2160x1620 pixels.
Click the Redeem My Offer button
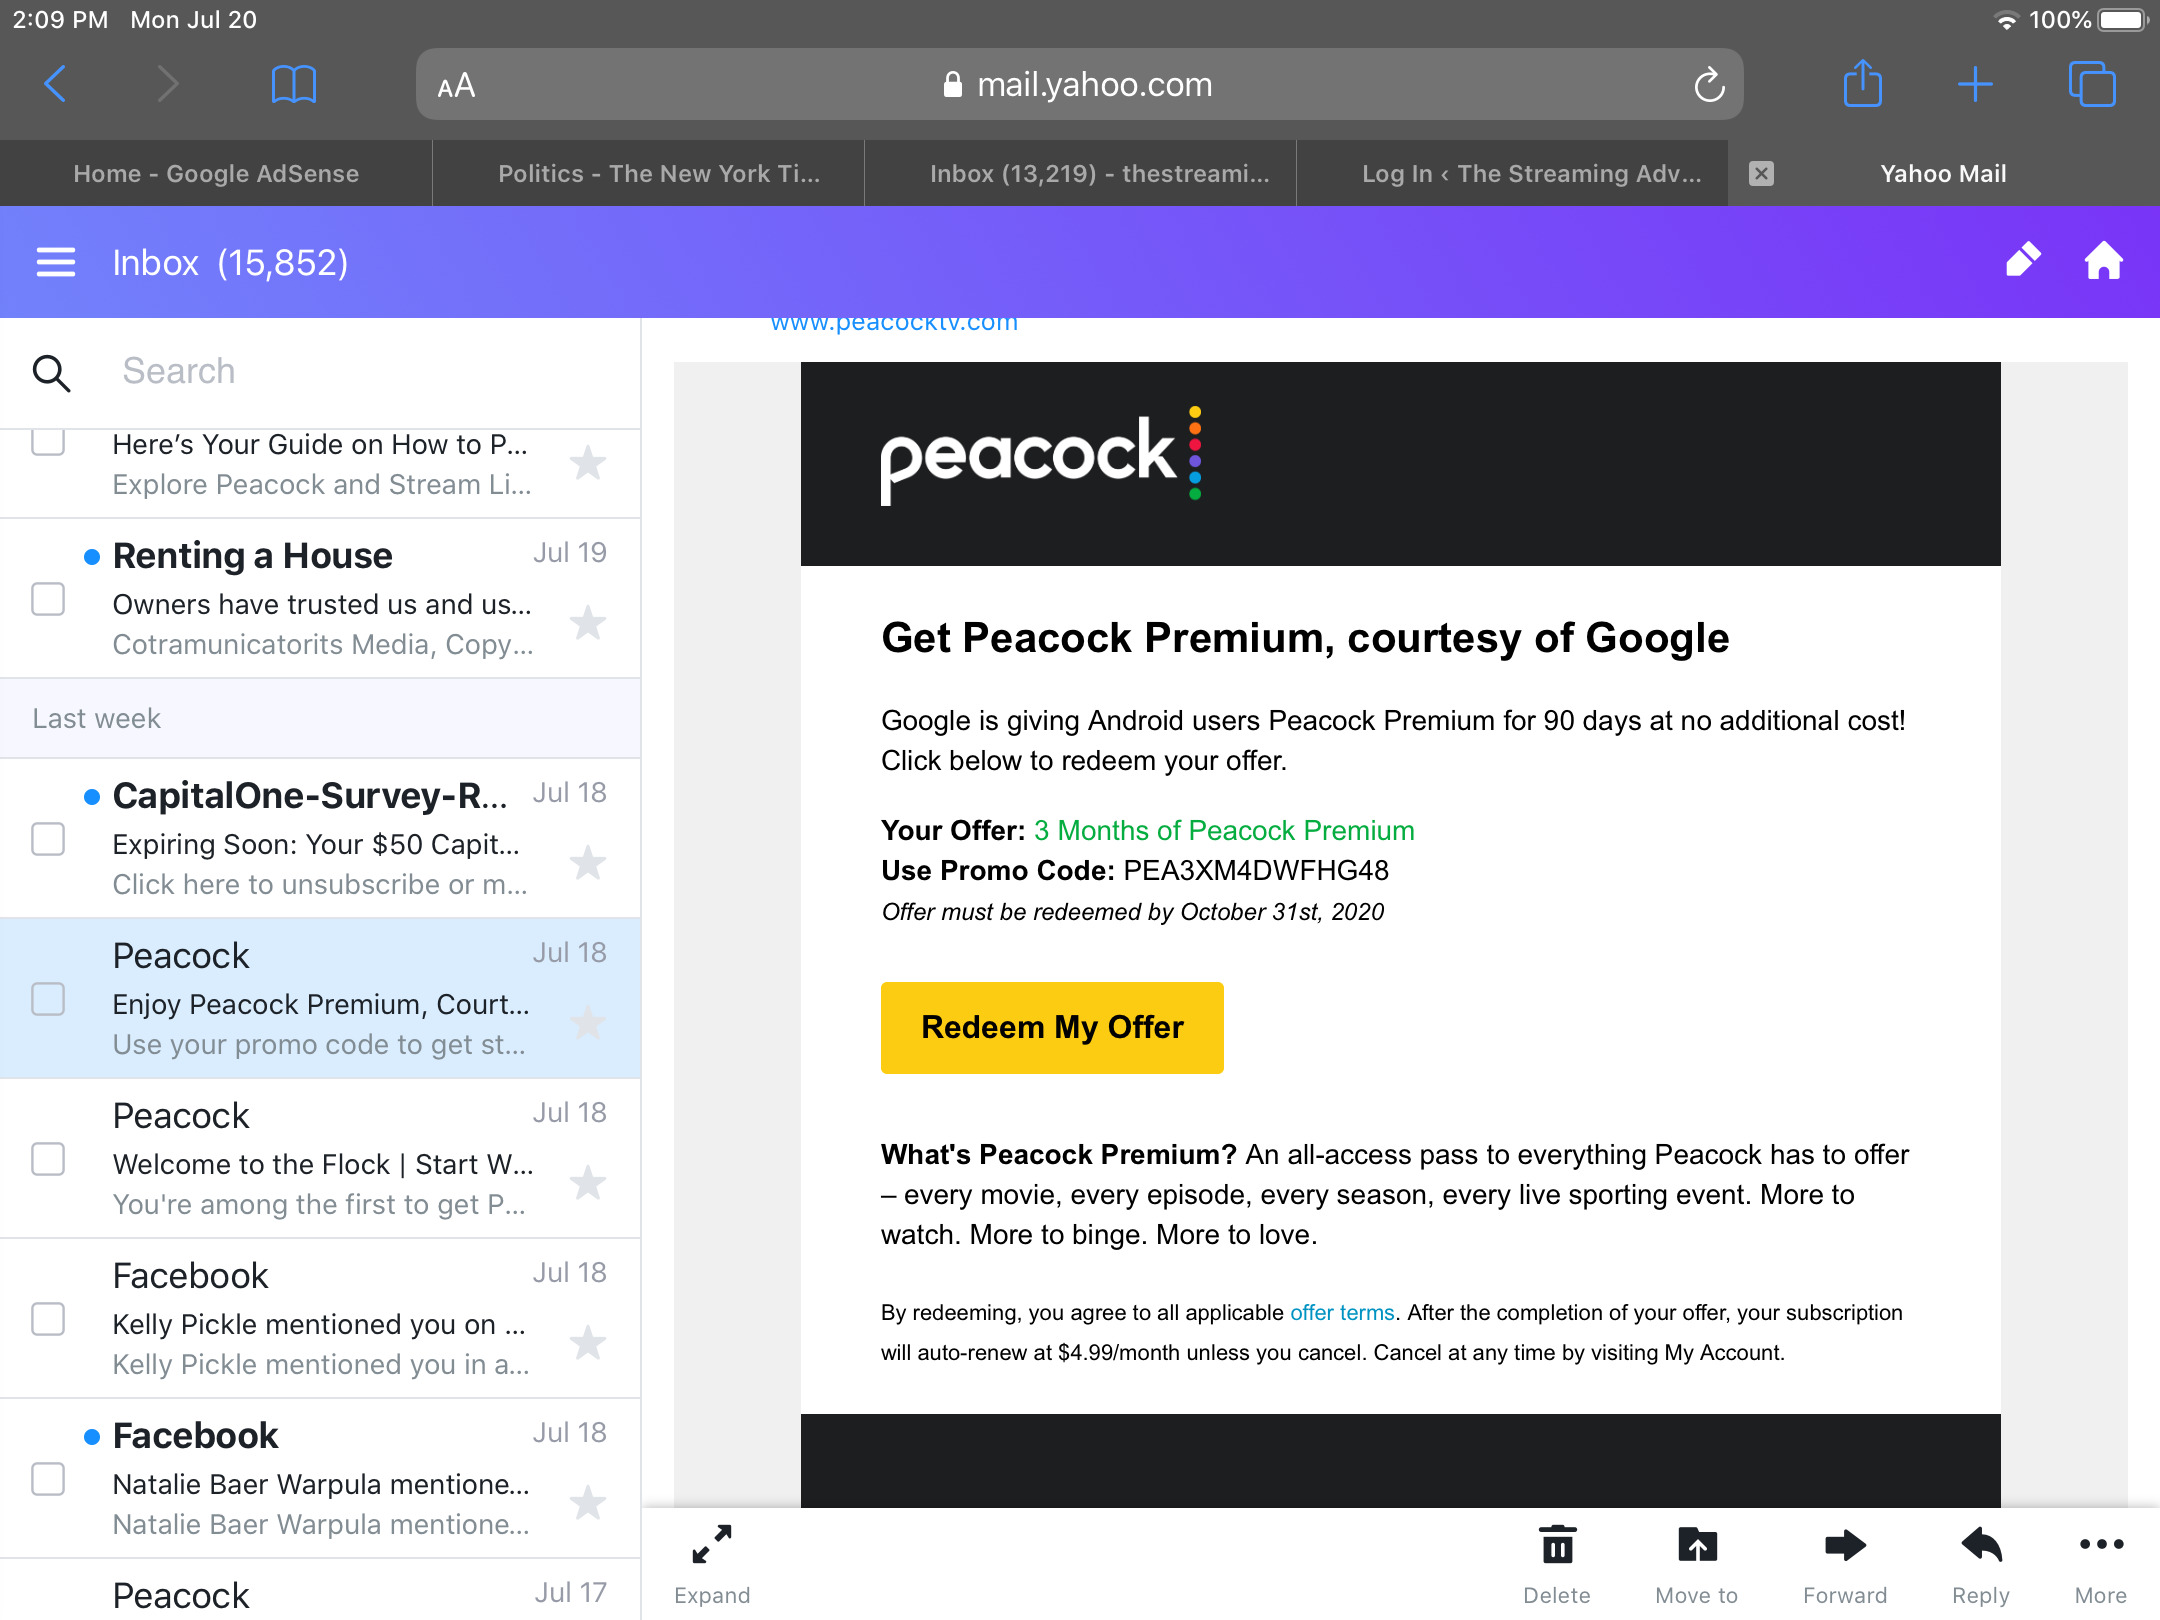1052,1027
